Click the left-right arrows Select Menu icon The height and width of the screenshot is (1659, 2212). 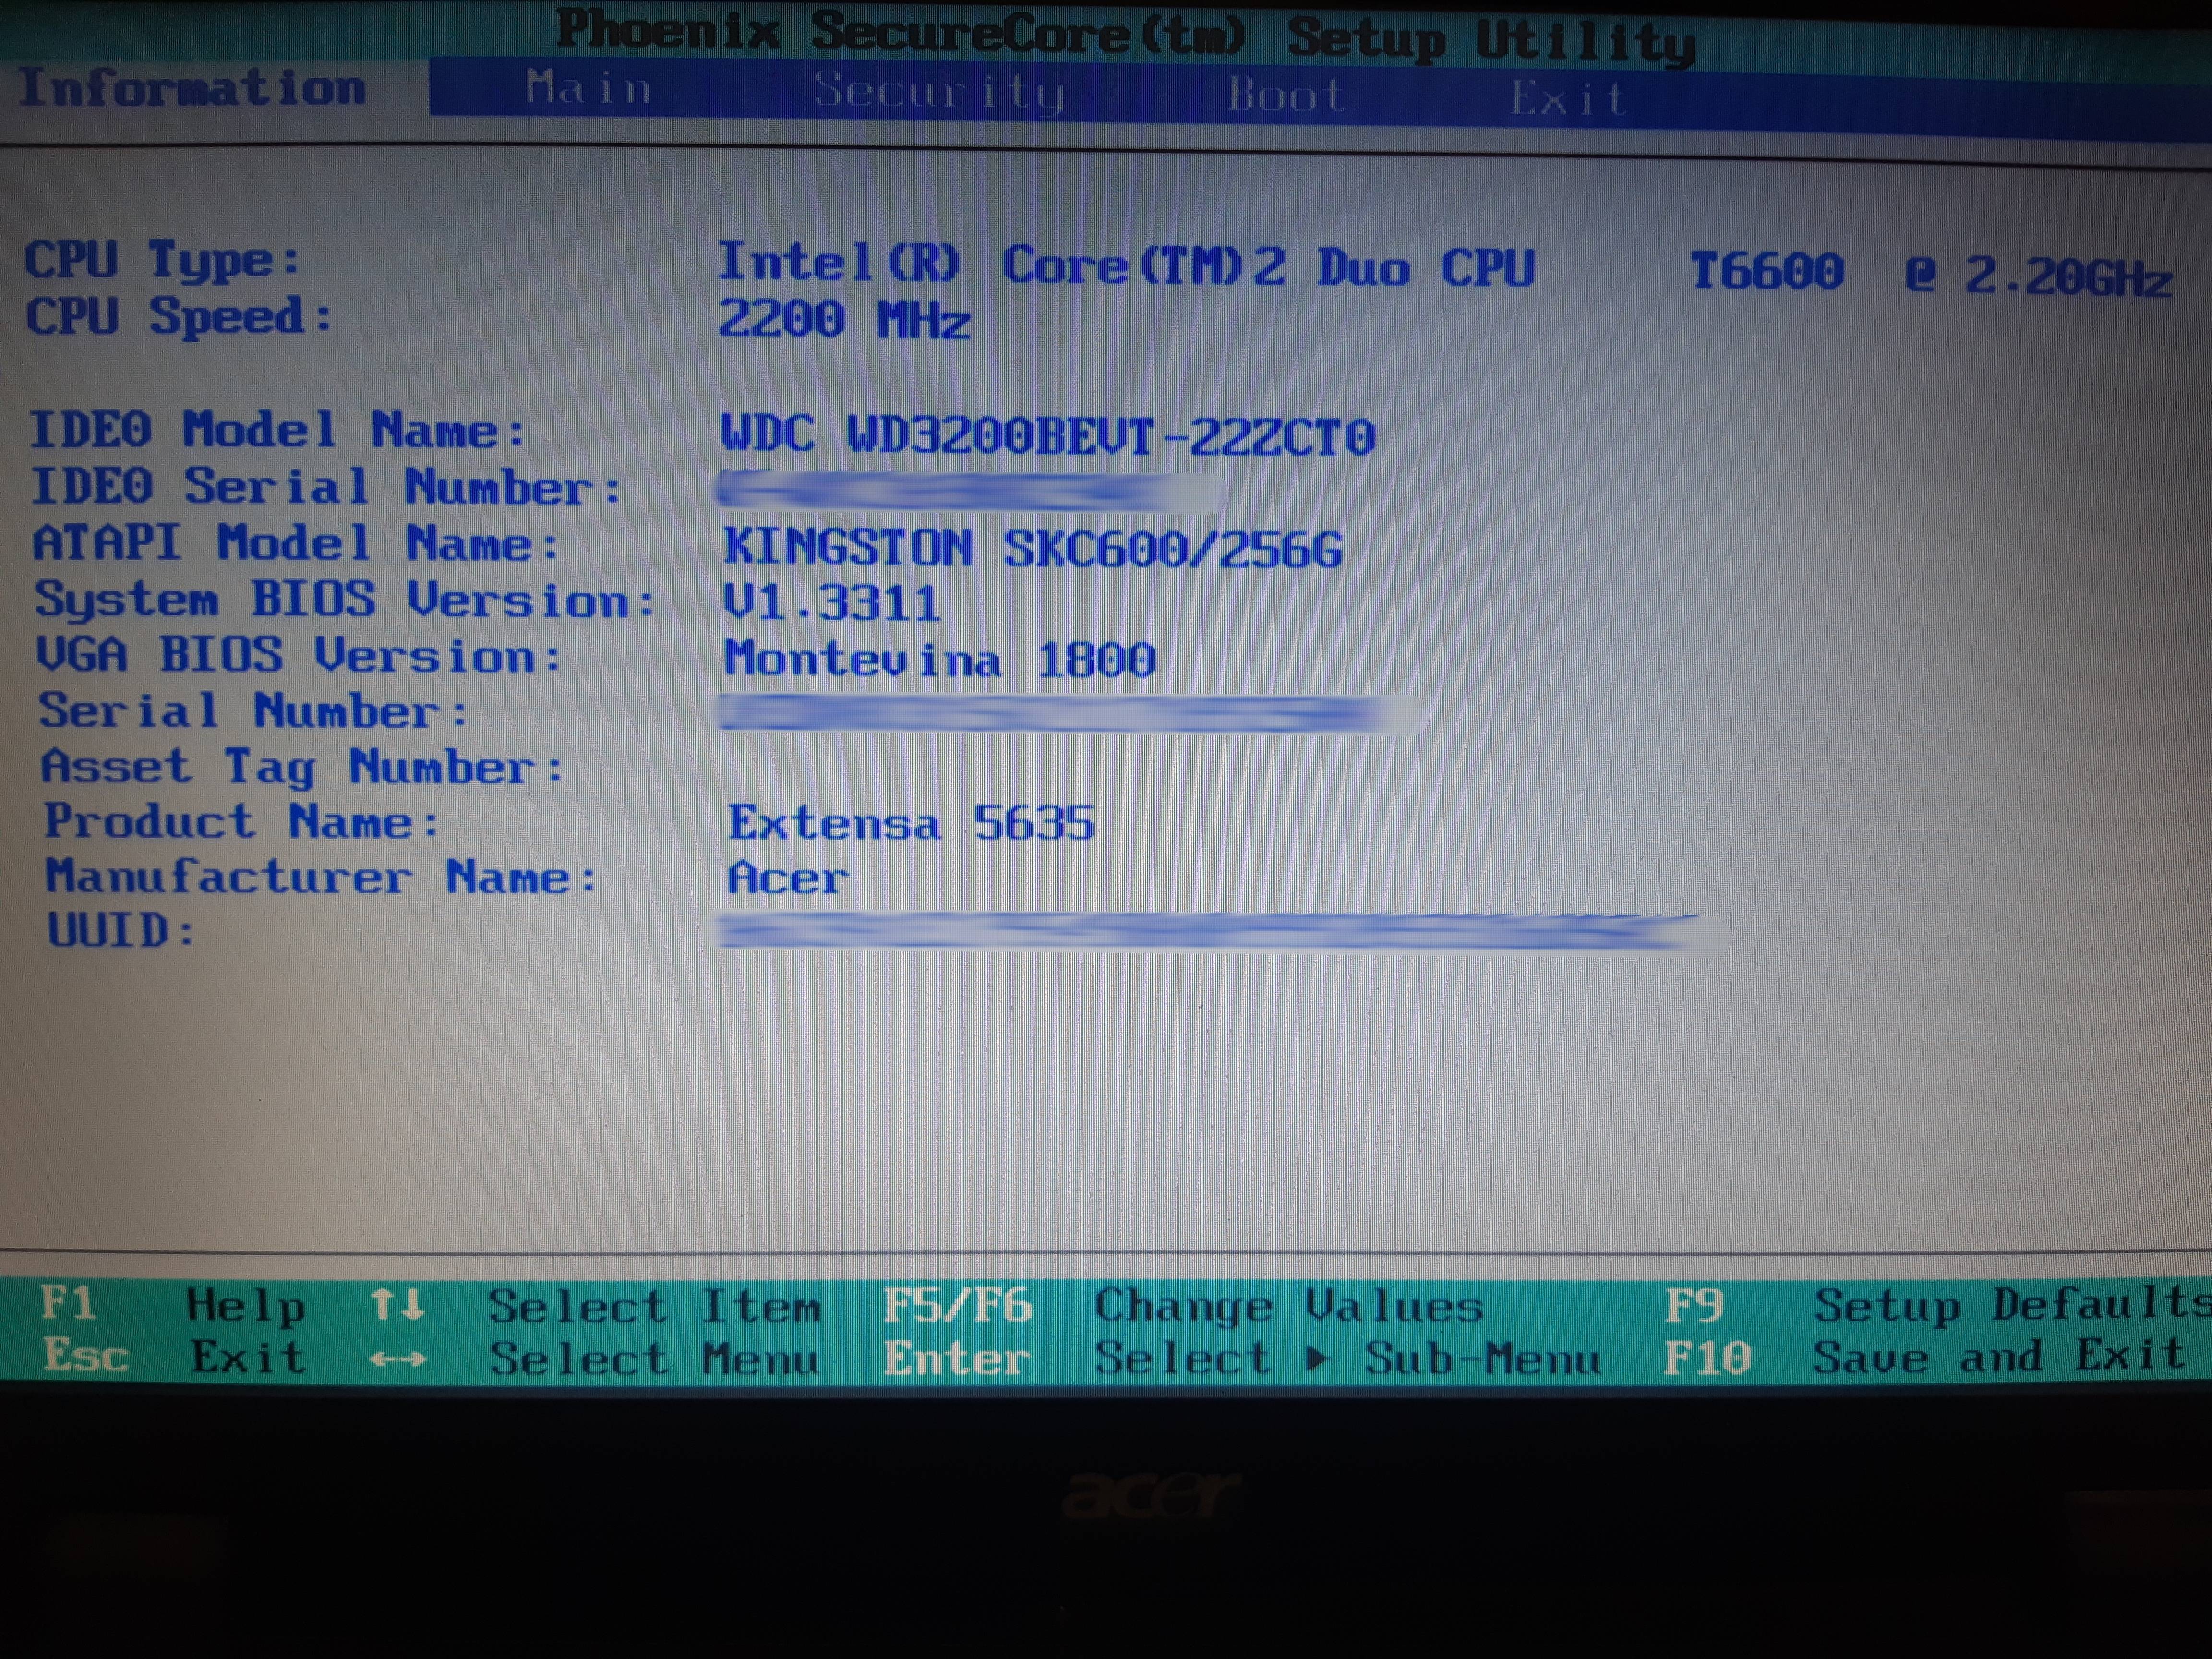point(397,1359)
